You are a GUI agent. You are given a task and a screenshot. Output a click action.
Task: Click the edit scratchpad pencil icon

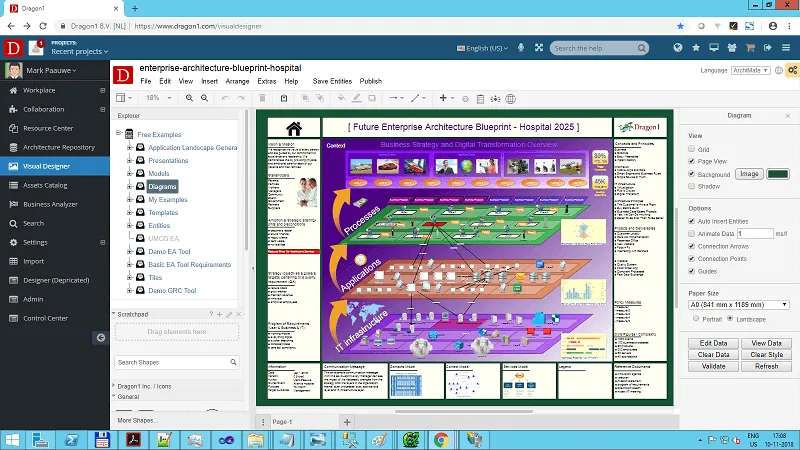(x=229, y=314)
